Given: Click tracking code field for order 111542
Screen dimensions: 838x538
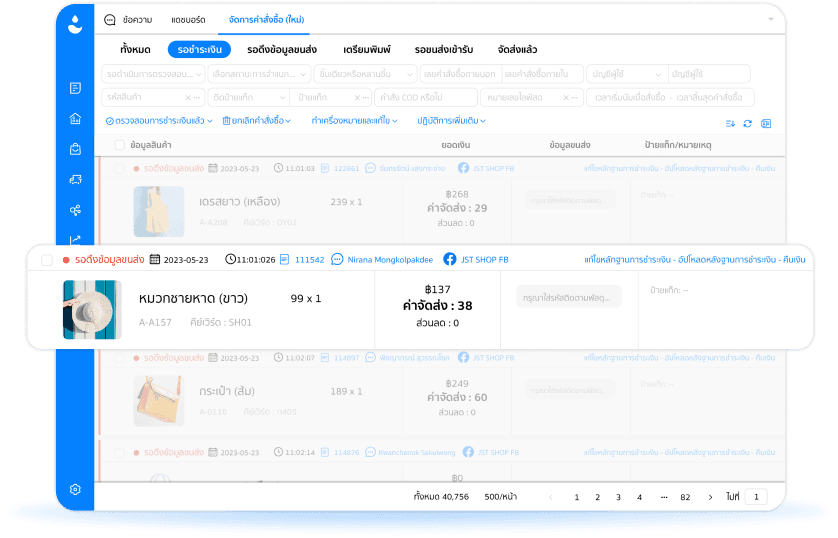Looking at the screenshot, I should point(569,297).
